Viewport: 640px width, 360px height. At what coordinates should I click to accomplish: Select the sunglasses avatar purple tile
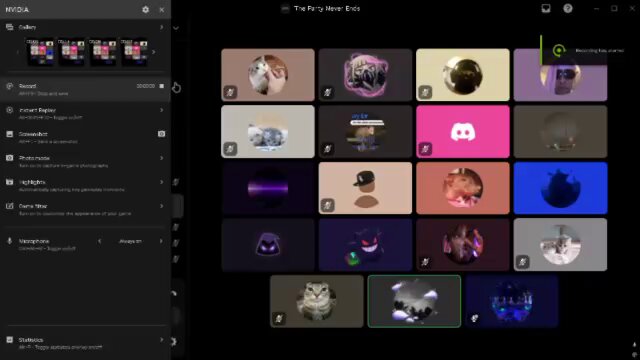point(560,75)
